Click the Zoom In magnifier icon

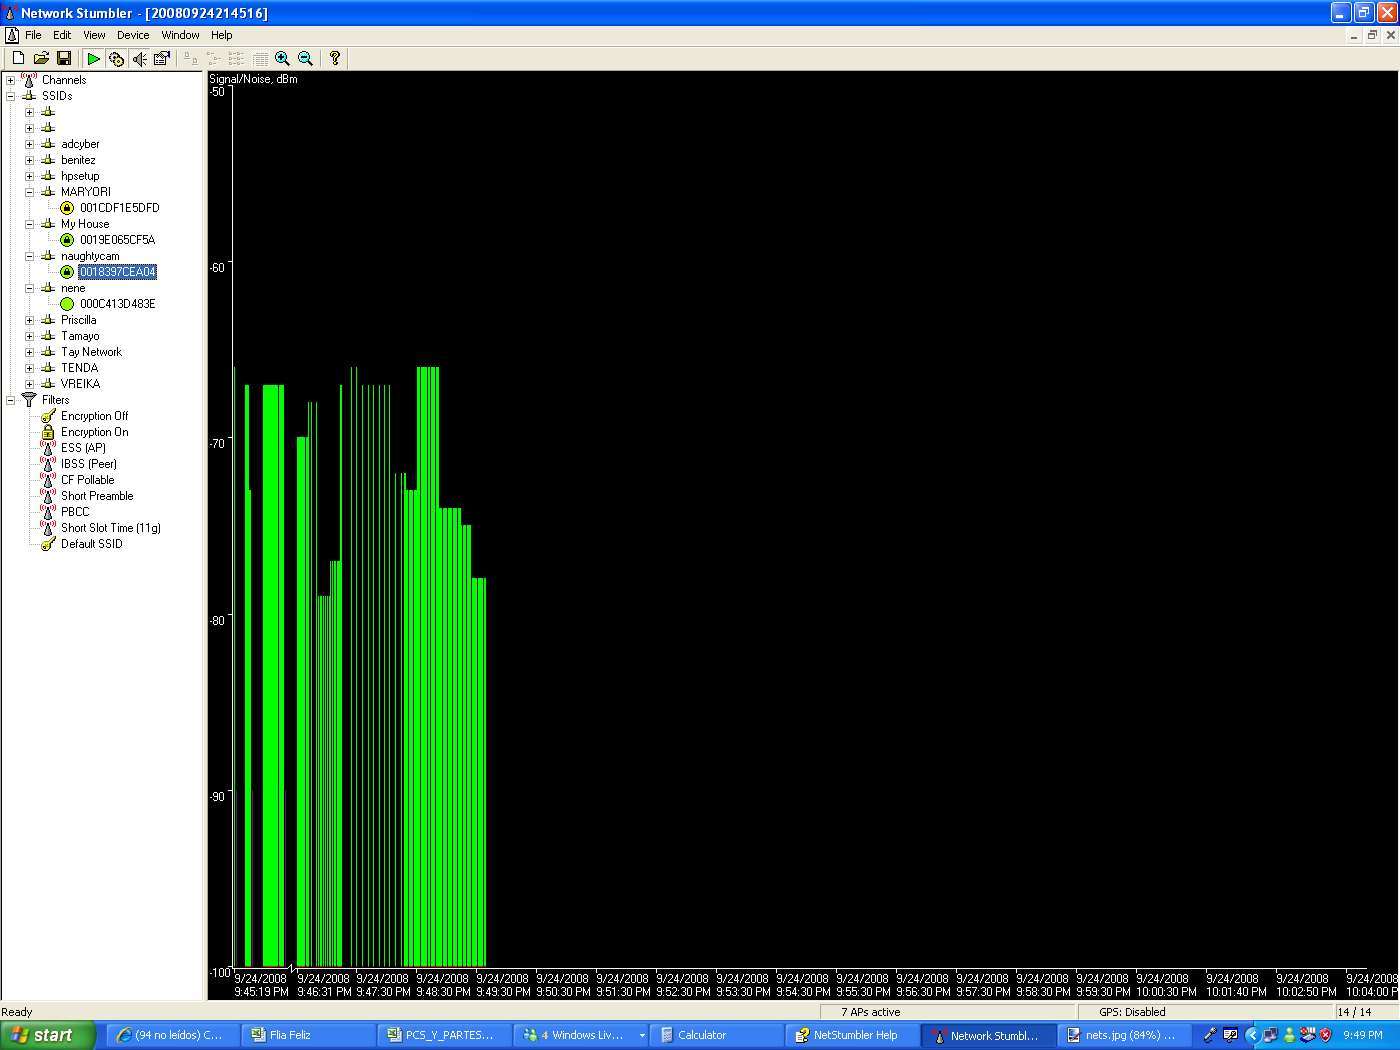point(282,59)
